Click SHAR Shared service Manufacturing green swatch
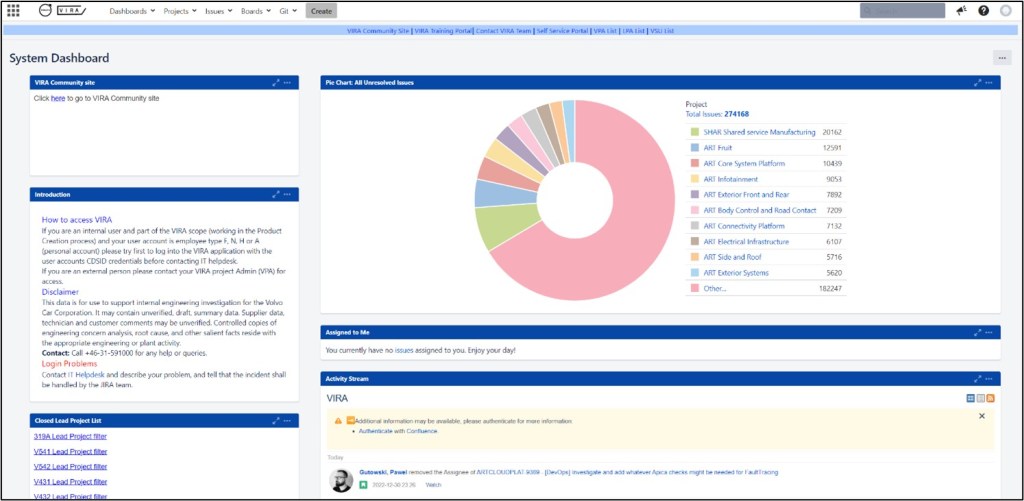Viewport: 1024px width, 501px height. click(x=694, y=132)
